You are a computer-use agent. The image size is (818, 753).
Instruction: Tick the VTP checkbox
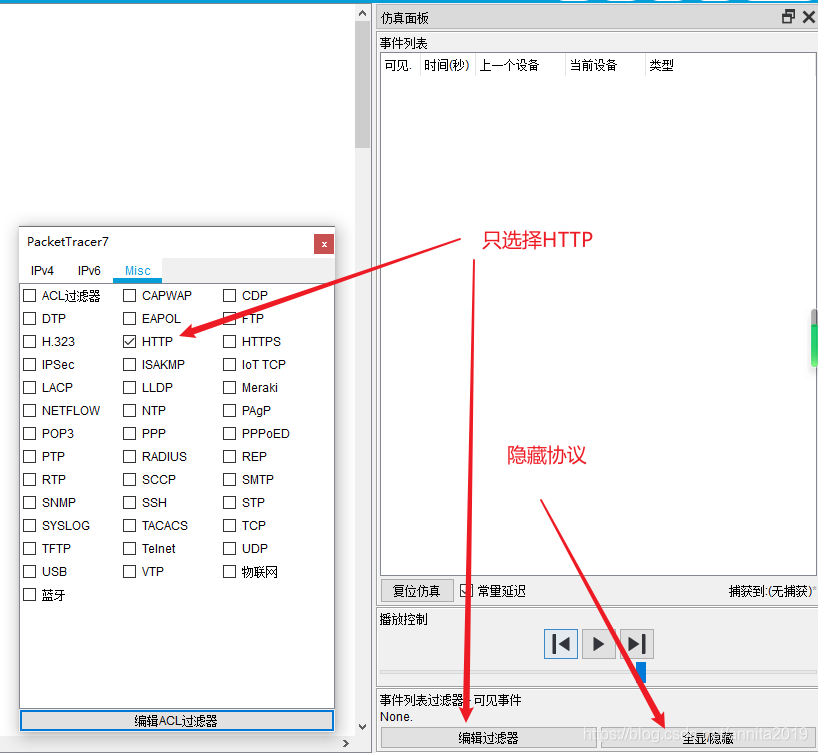pos(129,571)
